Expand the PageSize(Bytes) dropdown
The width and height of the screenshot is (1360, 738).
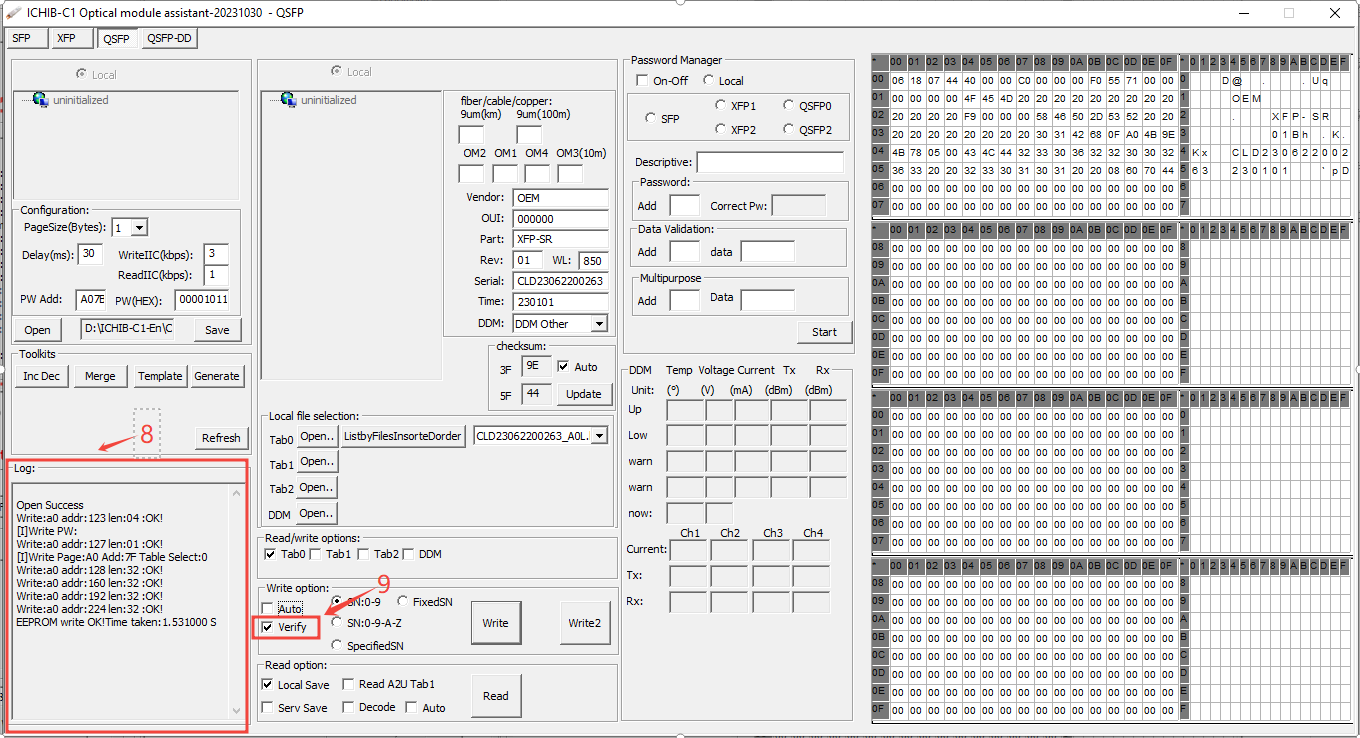coord(139,228)
